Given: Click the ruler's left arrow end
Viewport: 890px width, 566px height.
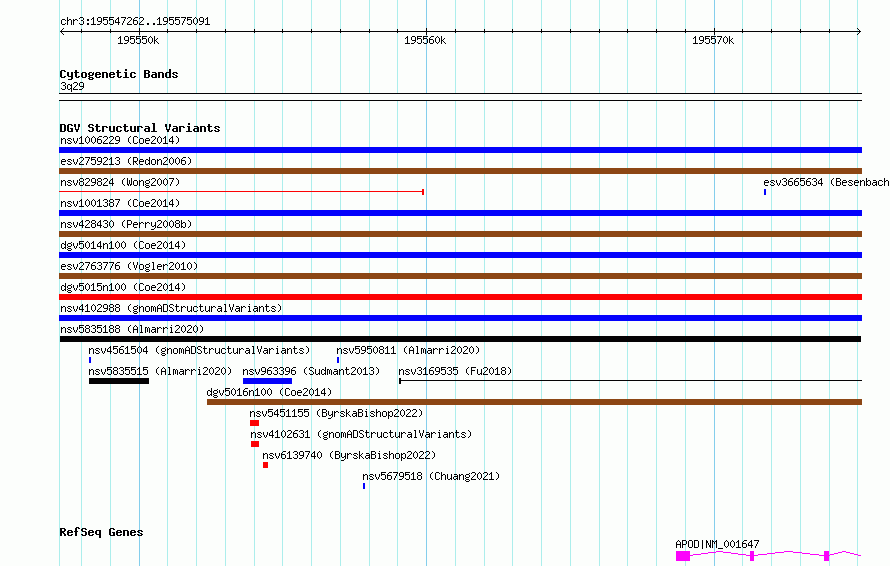Looking at the screenshot, I should (62, 32).
